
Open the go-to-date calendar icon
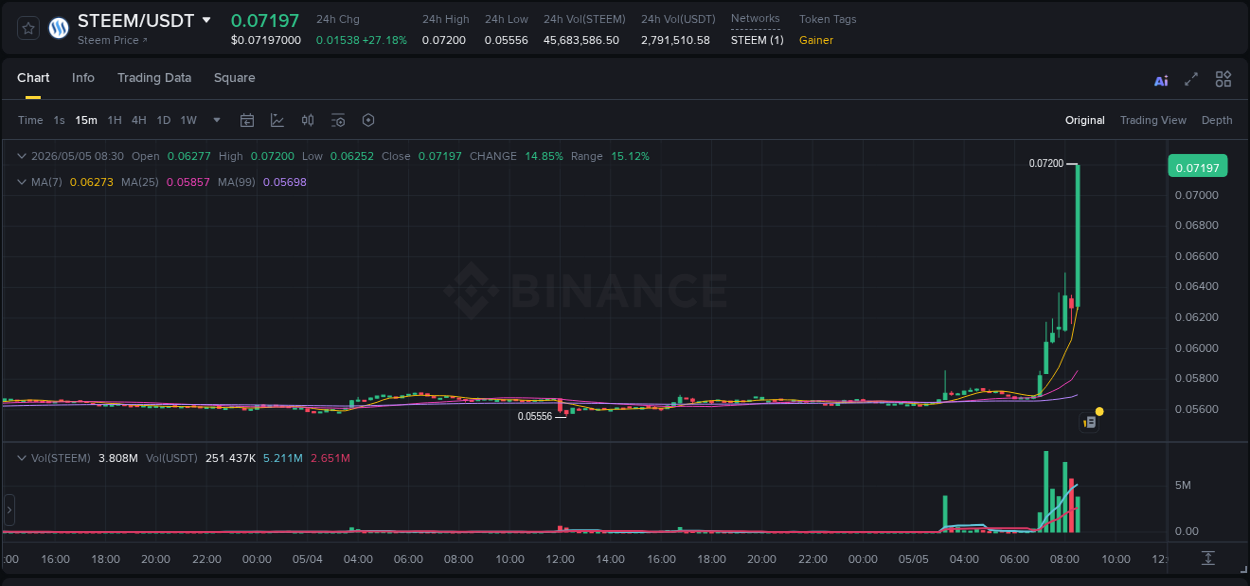247,120
